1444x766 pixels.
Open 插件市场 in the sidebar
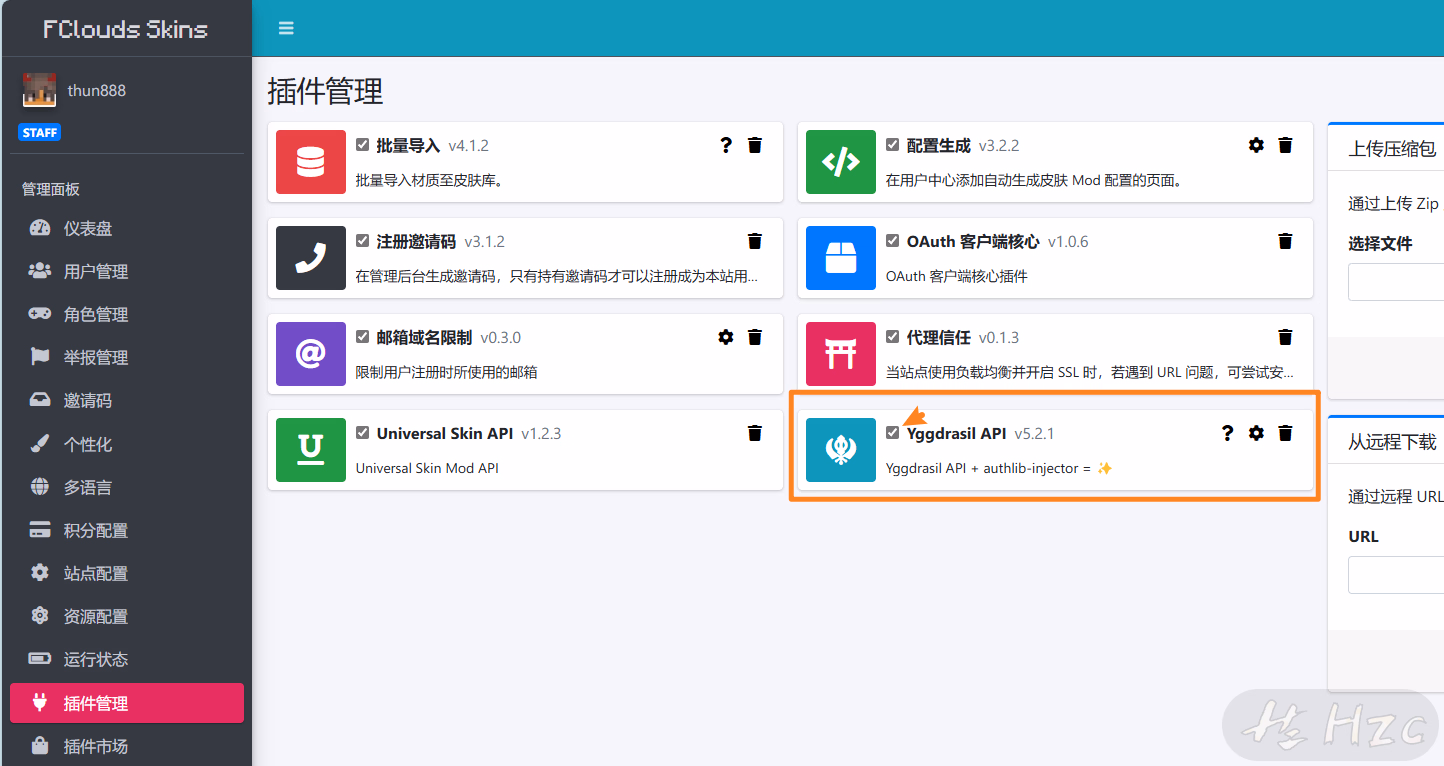point(127,746)
